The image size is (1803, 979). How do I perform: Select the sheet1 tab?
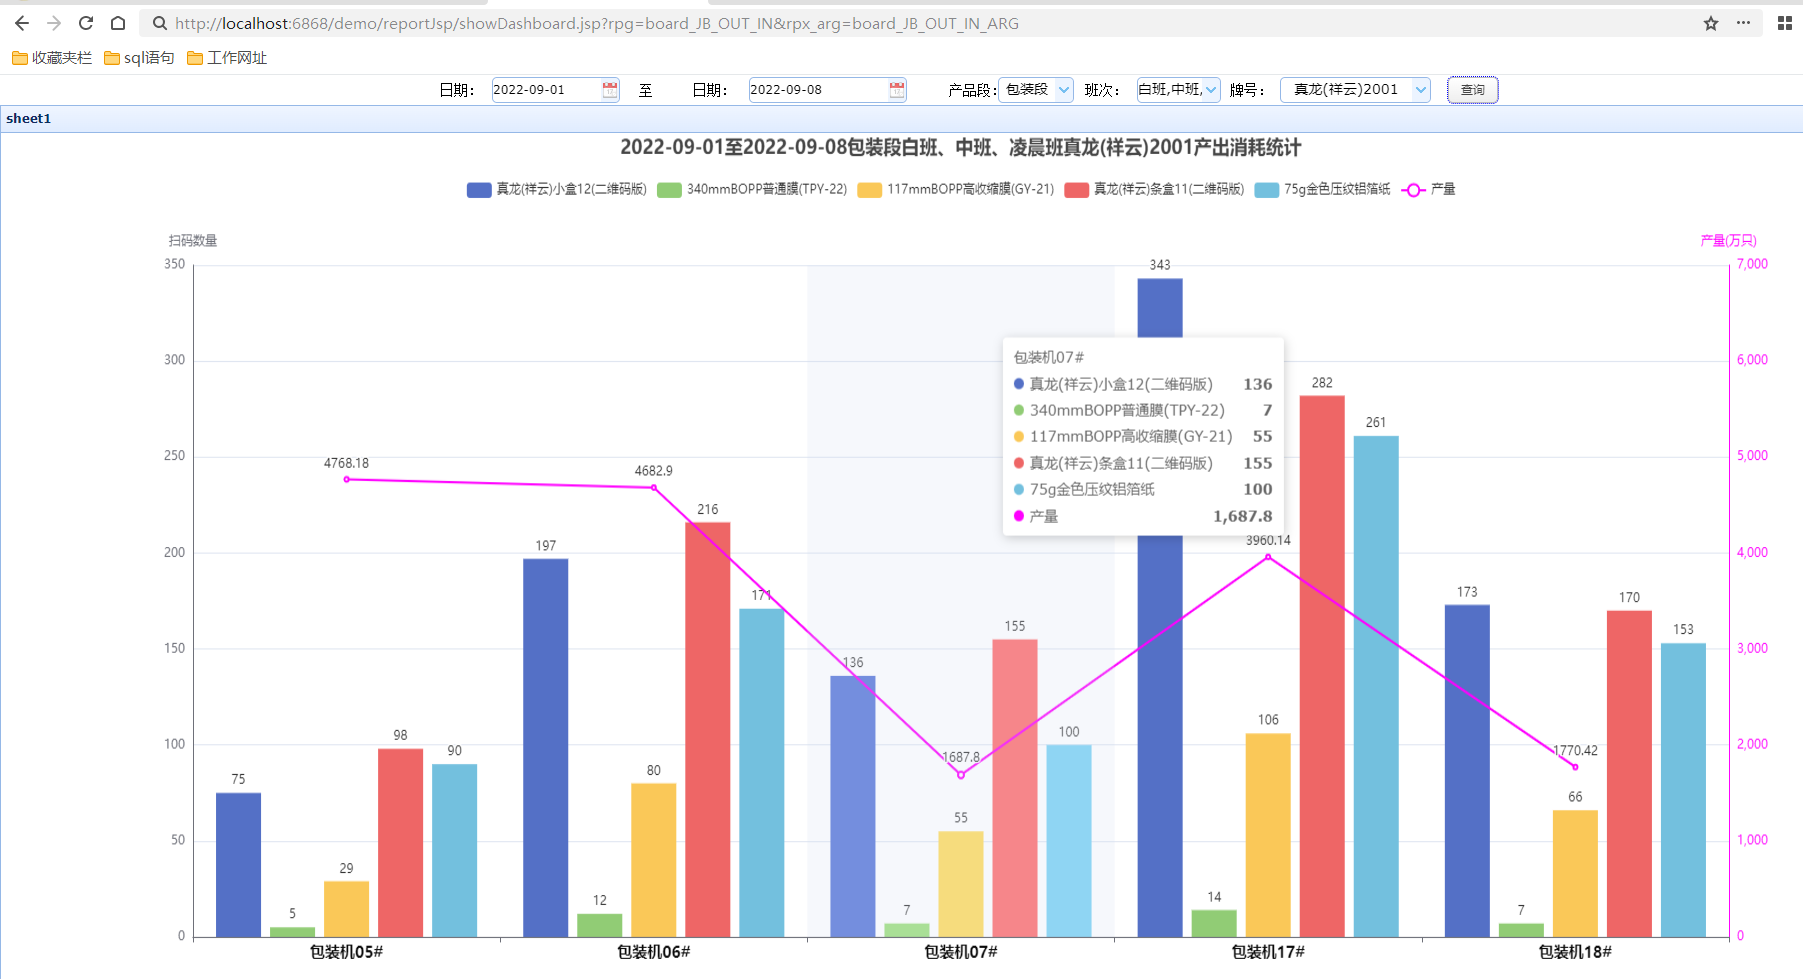pos(29,119)
